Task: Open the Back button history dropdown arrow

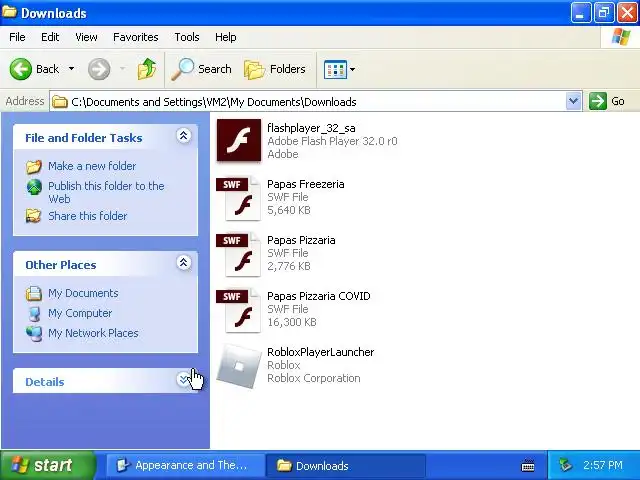Action: tap(71, 69)
